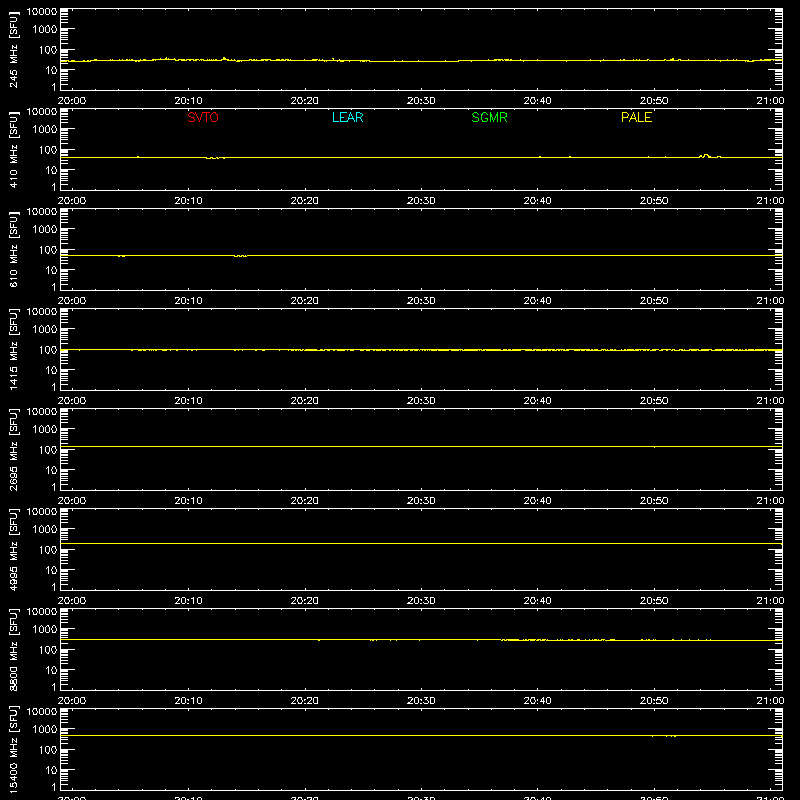The height and width of the screenshot is (800, 800).
Task: Click 20:10 time label below 245 MHz plot
Action: [188, 101]
